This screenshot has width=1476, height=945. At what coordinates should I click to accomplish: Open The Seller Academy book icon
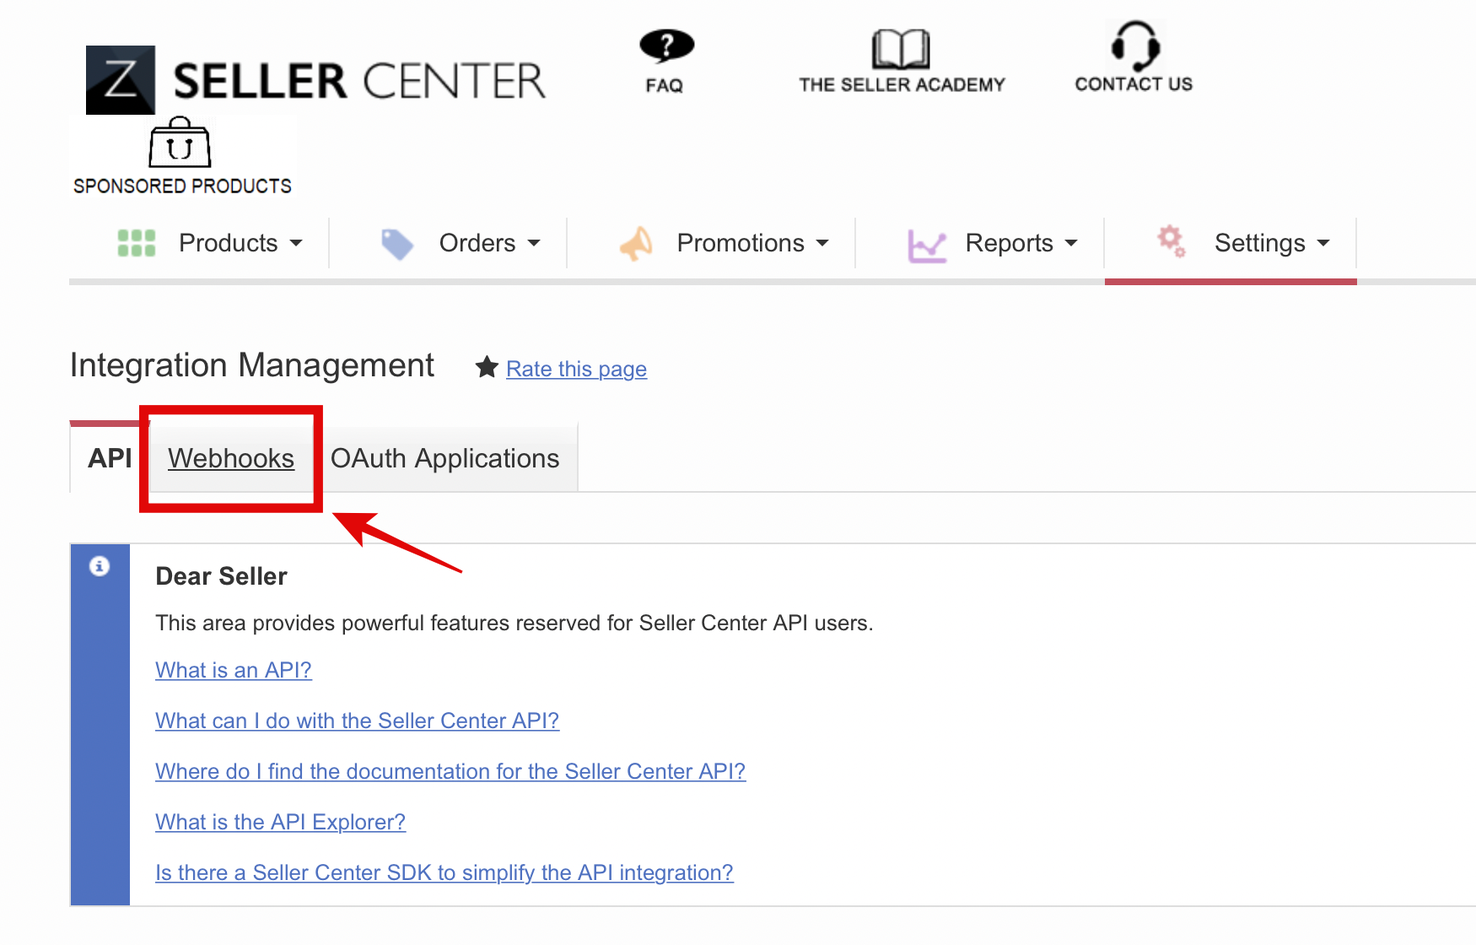[x=900, y=48]
